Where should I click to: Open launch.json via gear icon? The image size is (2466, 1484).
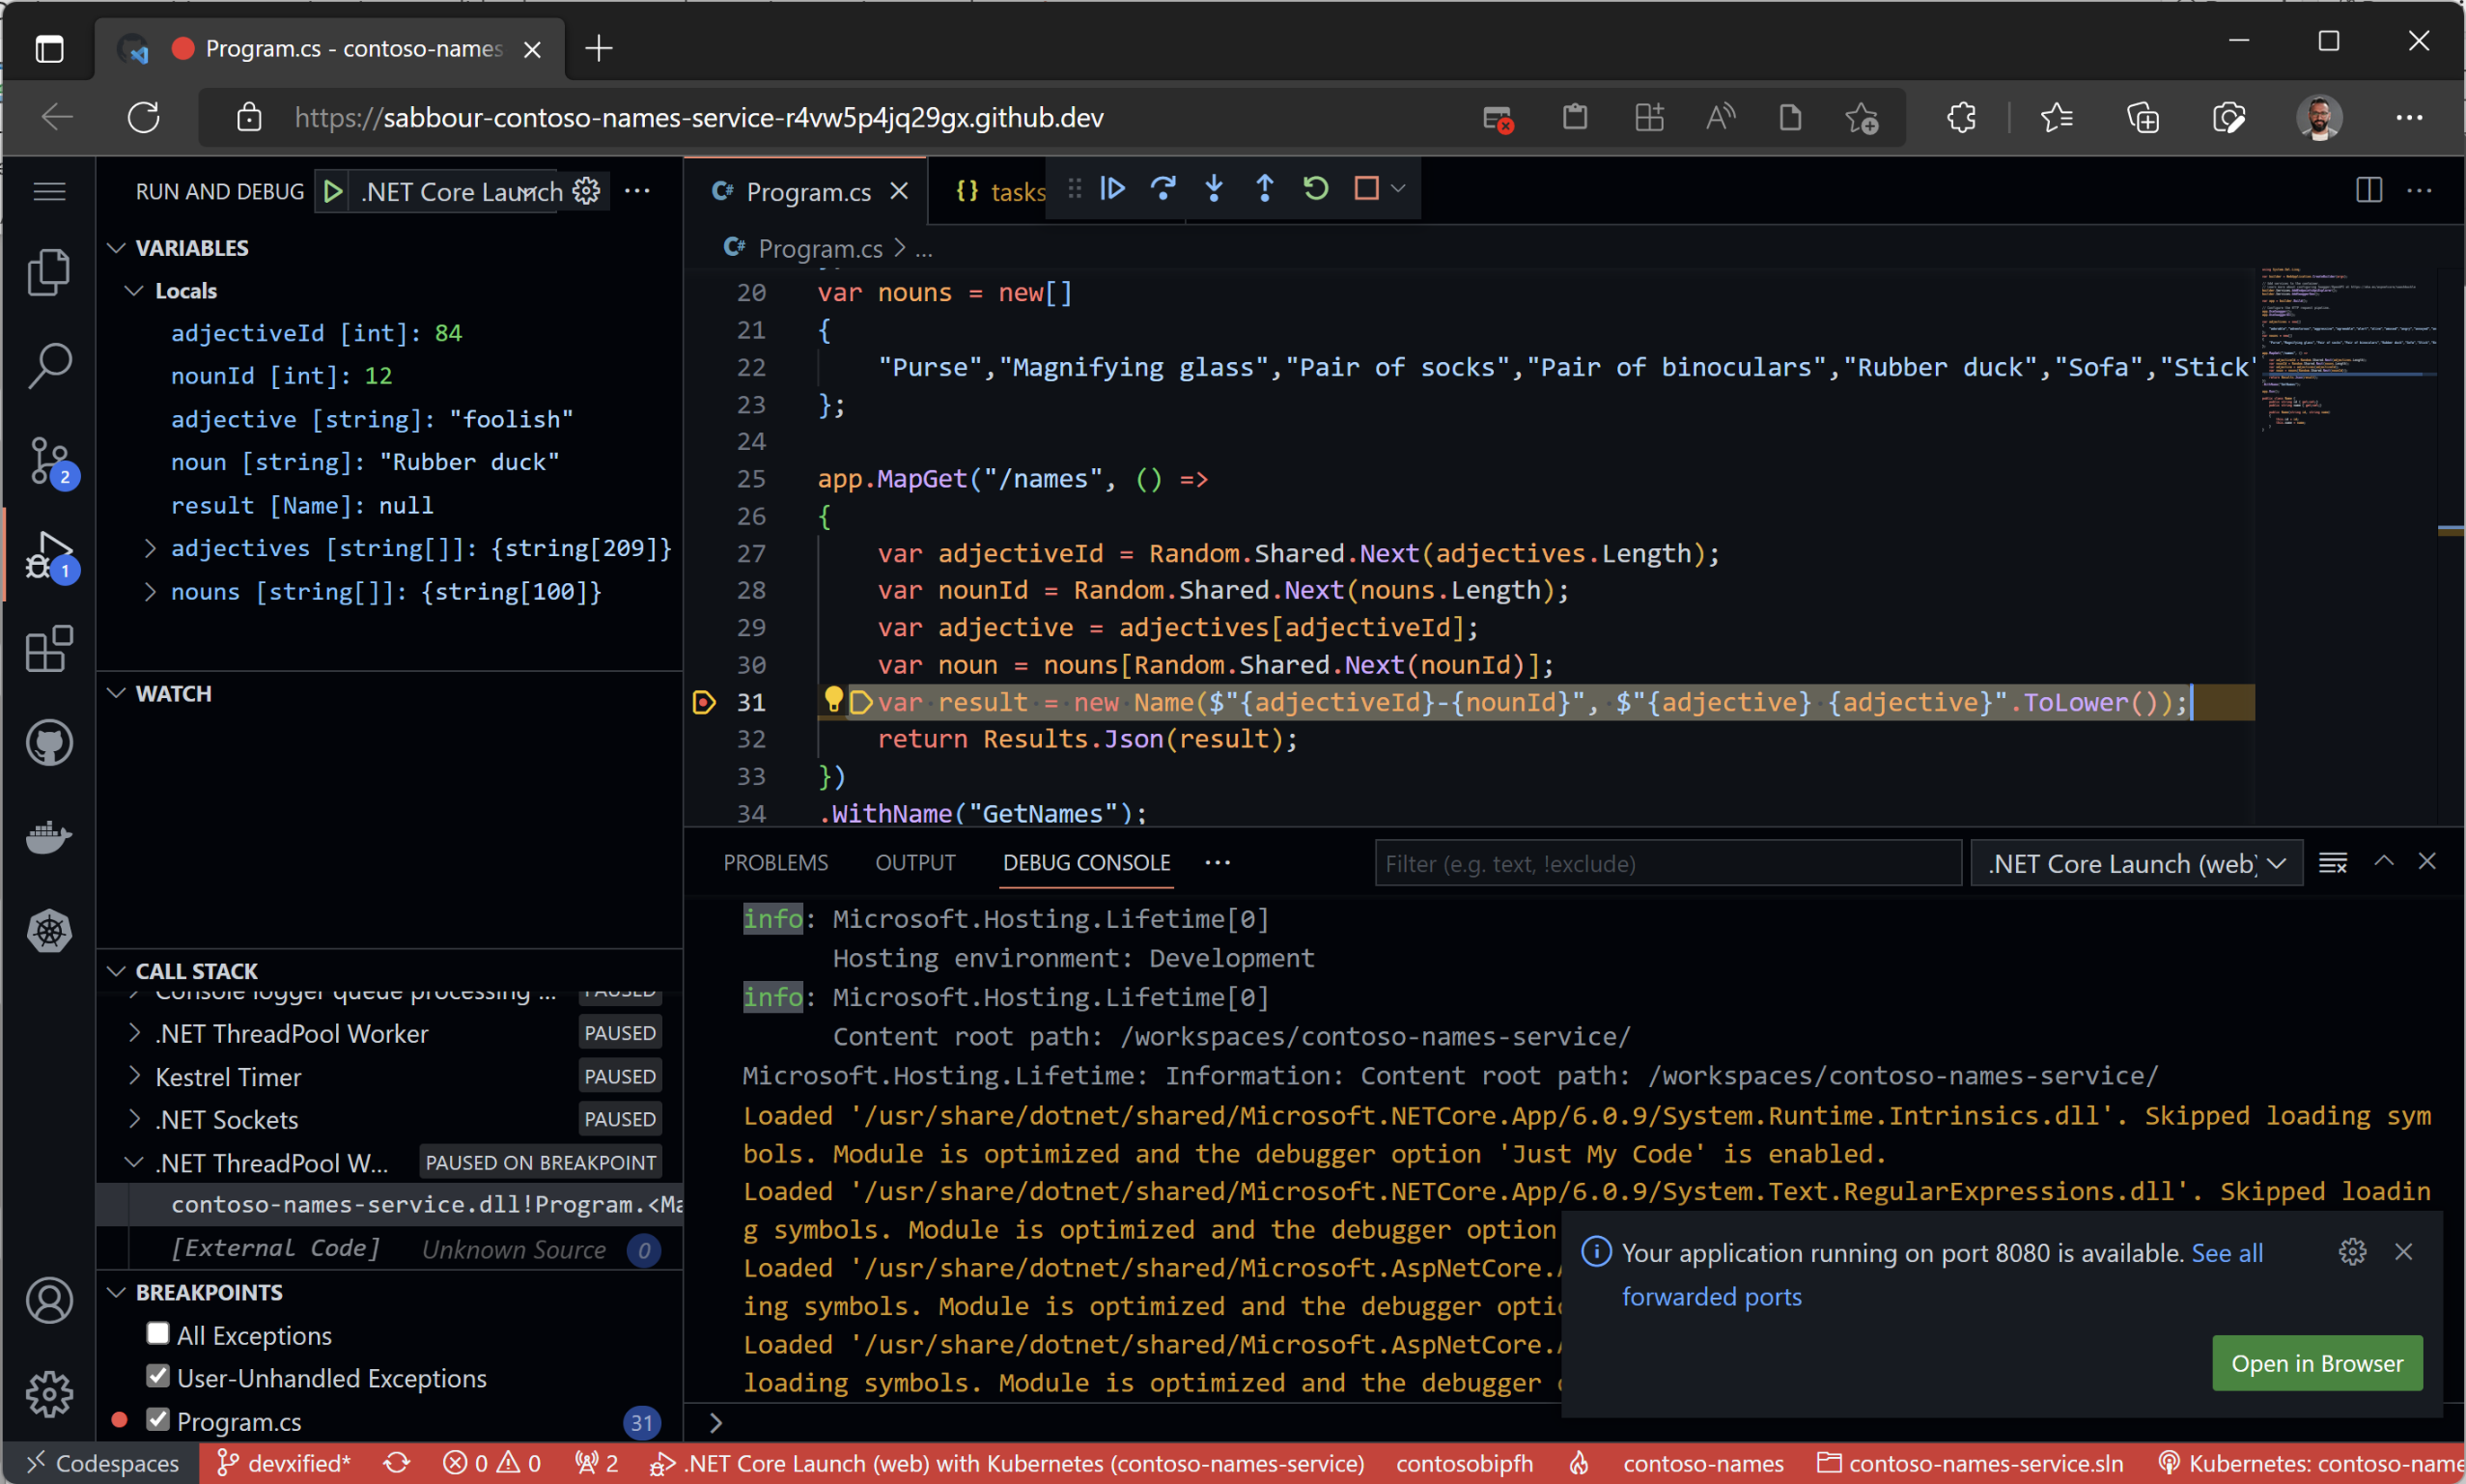tap(587, 190)
